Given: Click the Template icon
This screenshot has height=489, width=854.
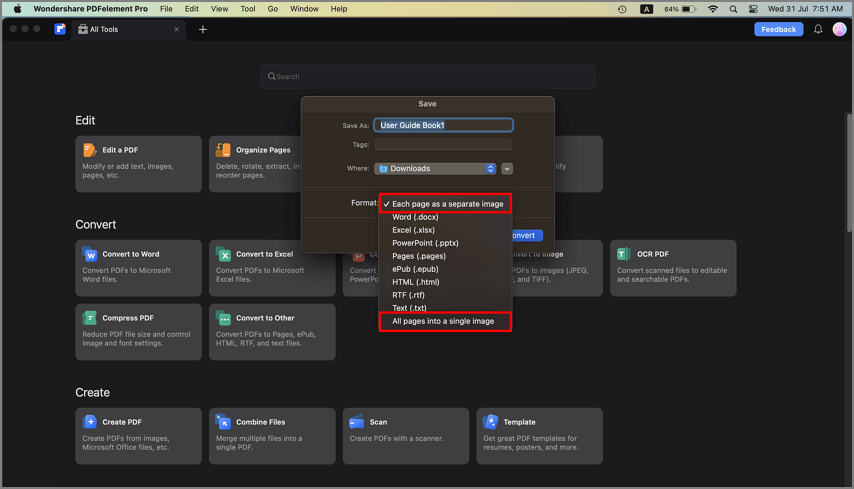Looking at the screenshot, I should 490,422.
